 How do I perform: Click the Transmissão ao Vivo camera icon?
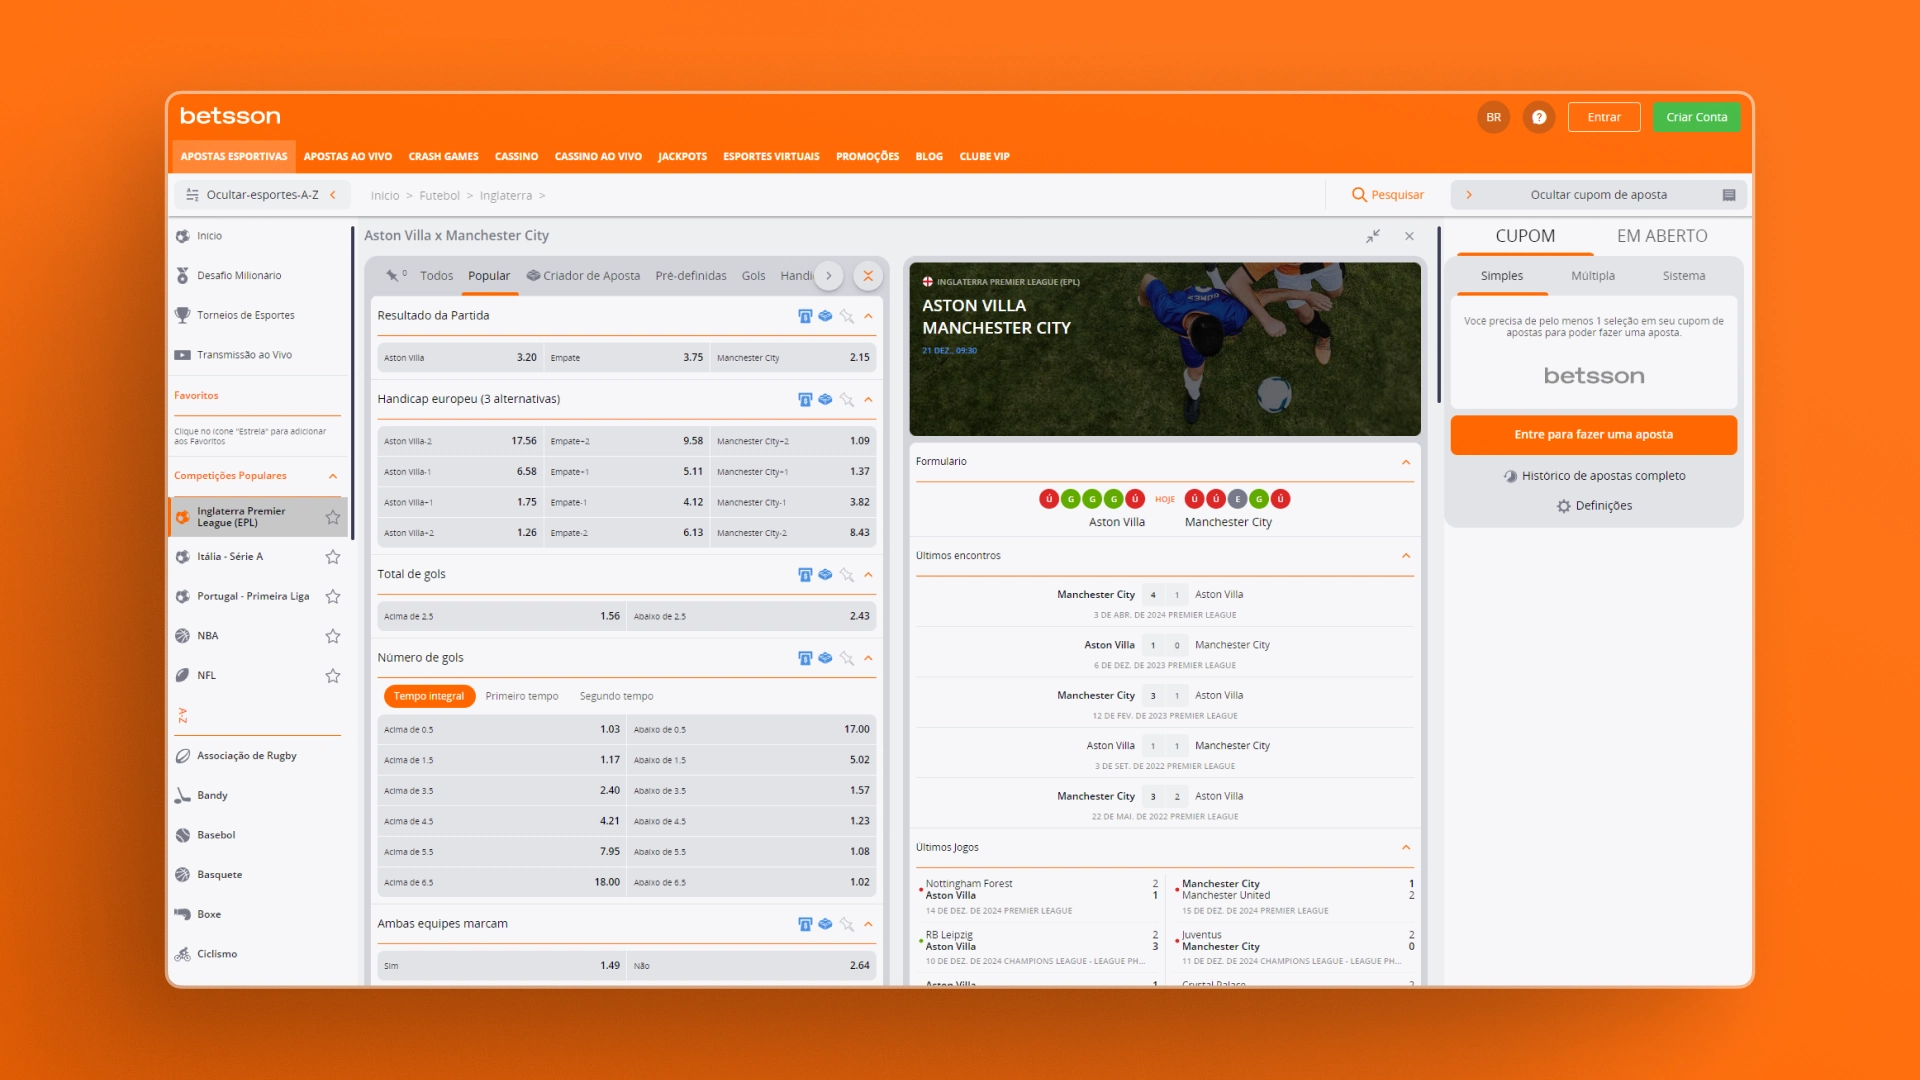pos(182,355)
